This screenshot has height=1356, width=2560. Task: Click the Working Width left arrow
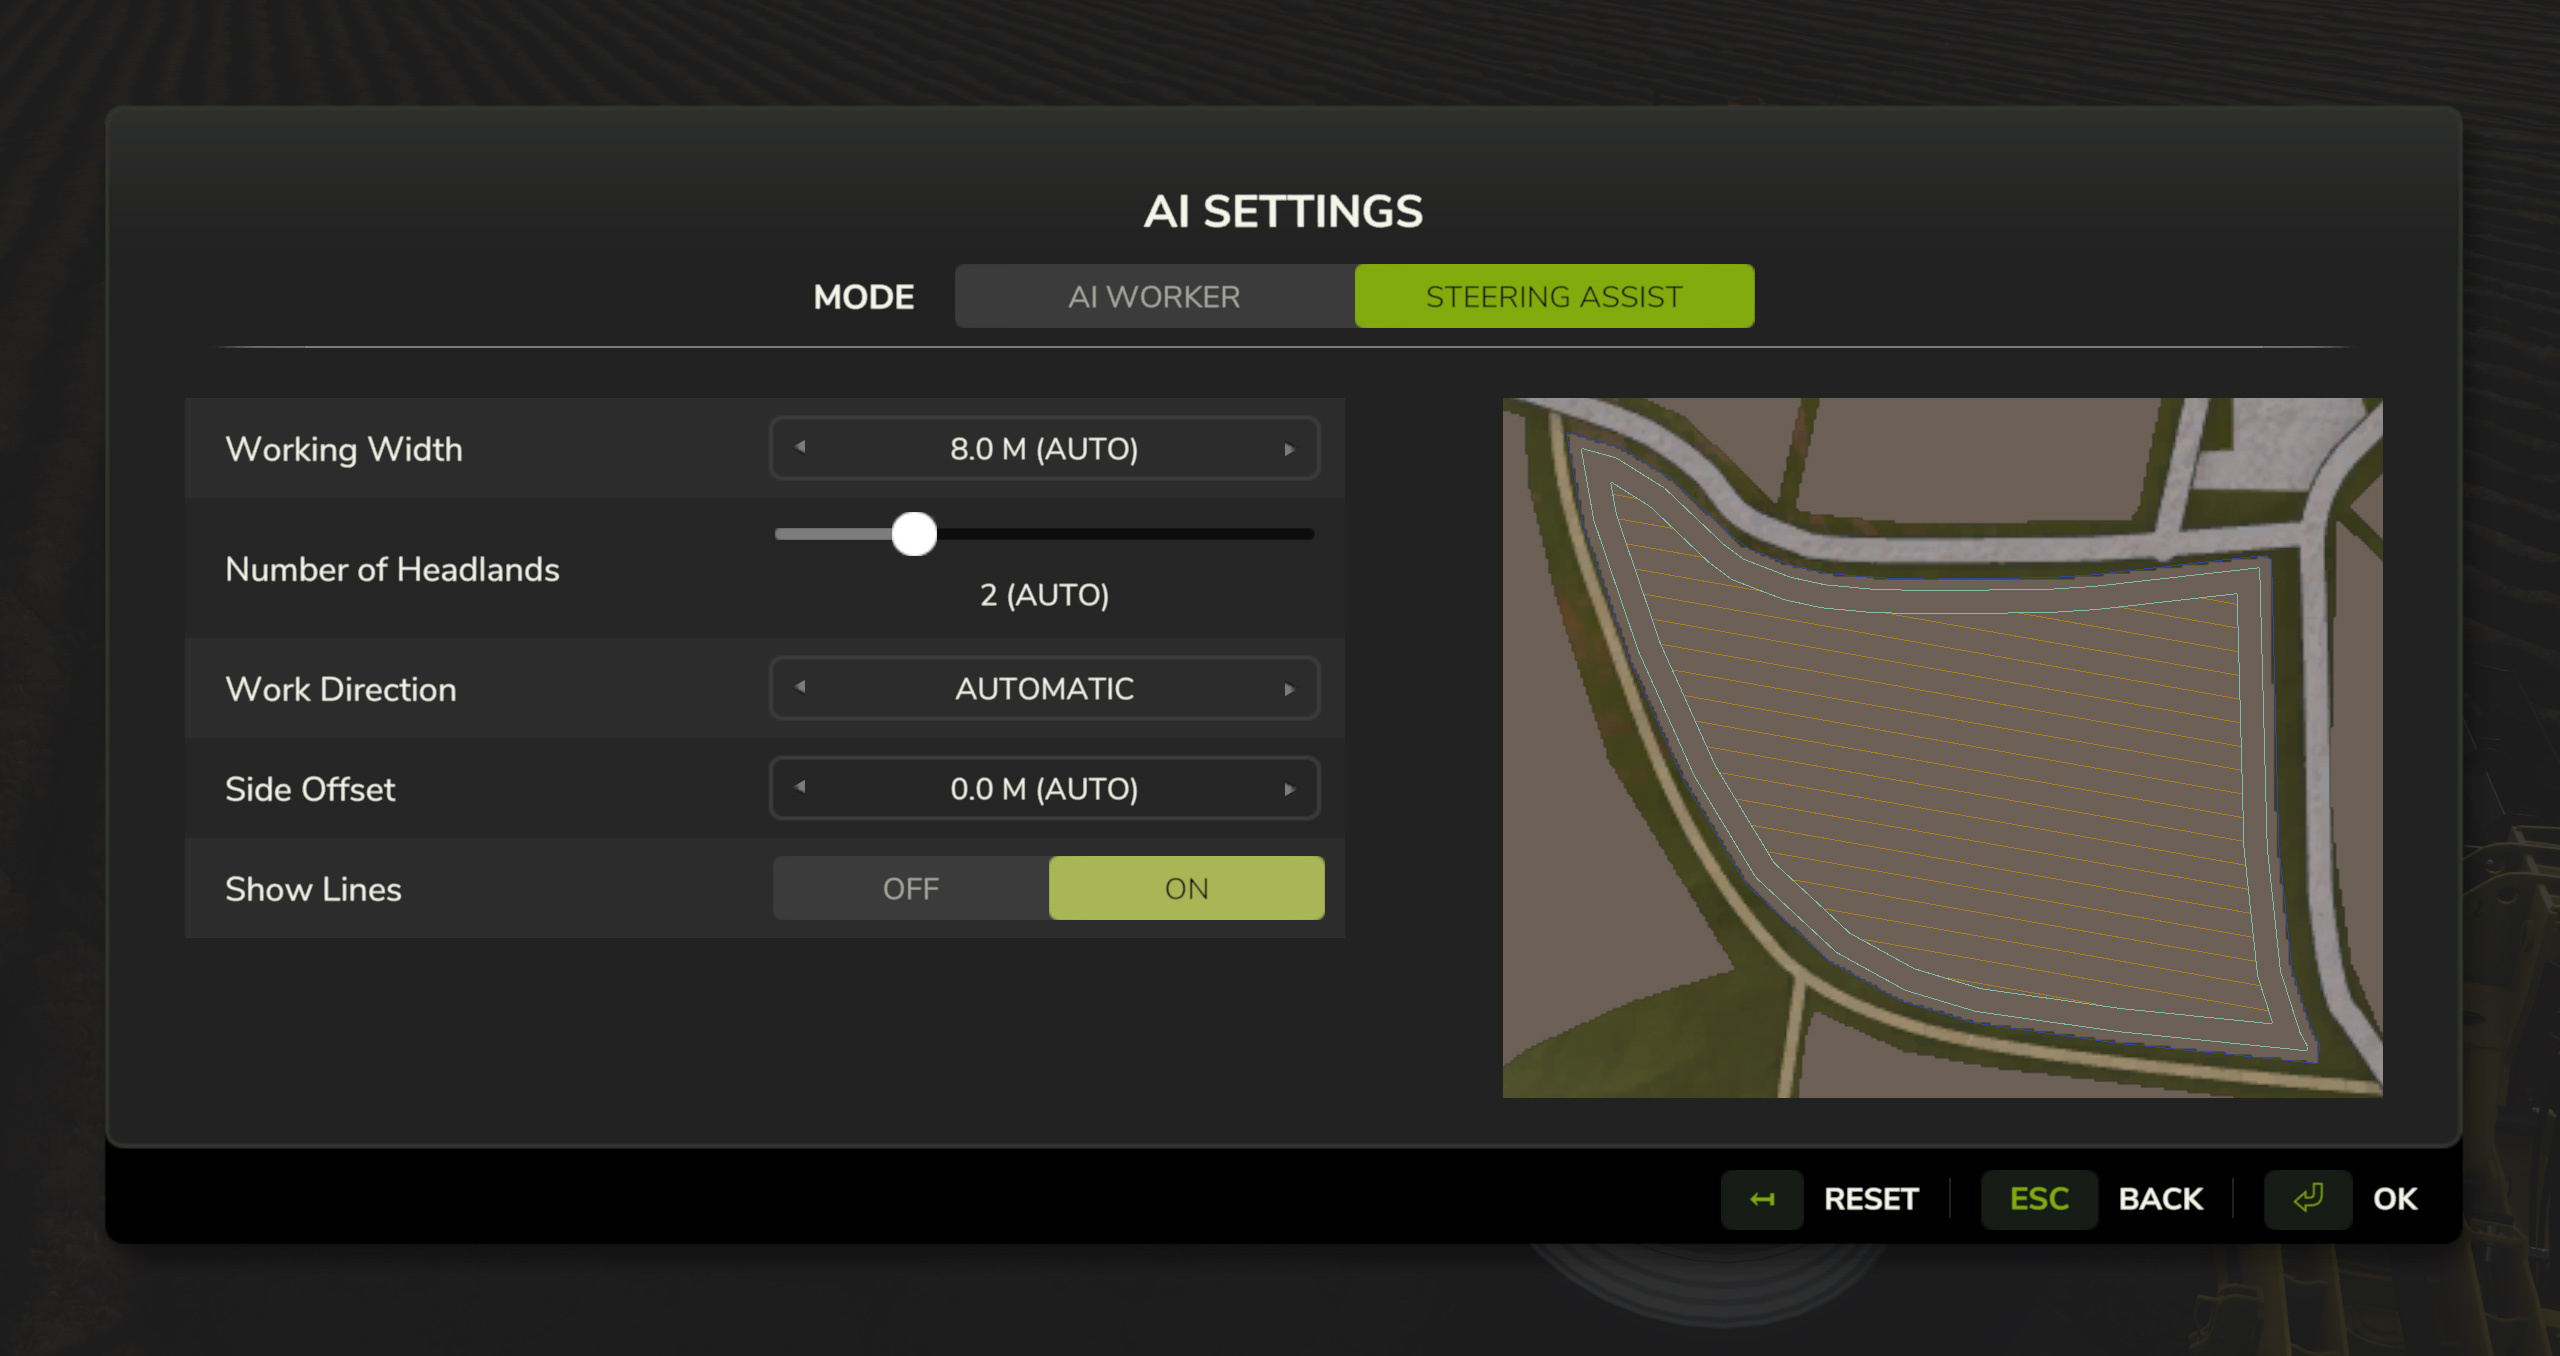click(800, 448)
